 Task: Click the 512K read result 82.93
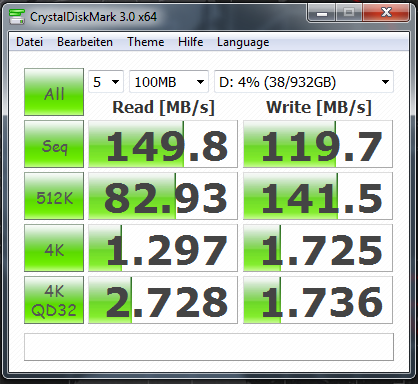coord(163,196)
